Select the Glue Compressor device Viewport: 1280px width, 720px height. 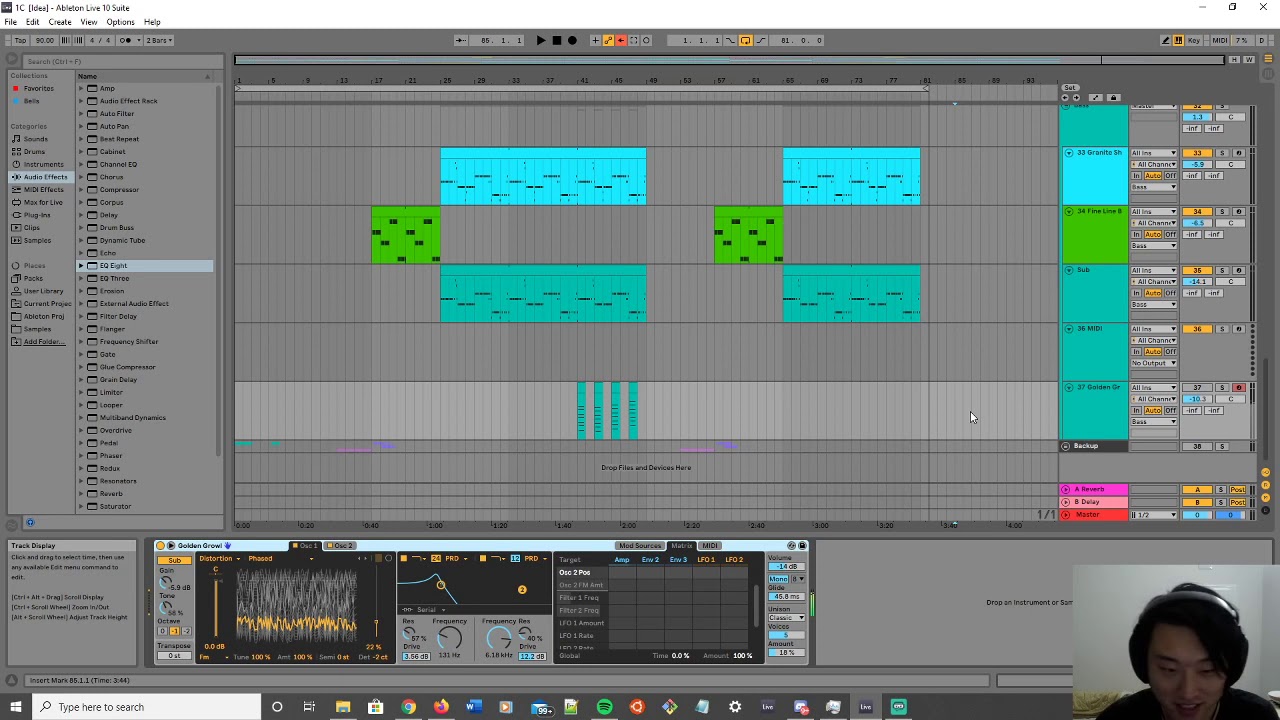(127, 367)
